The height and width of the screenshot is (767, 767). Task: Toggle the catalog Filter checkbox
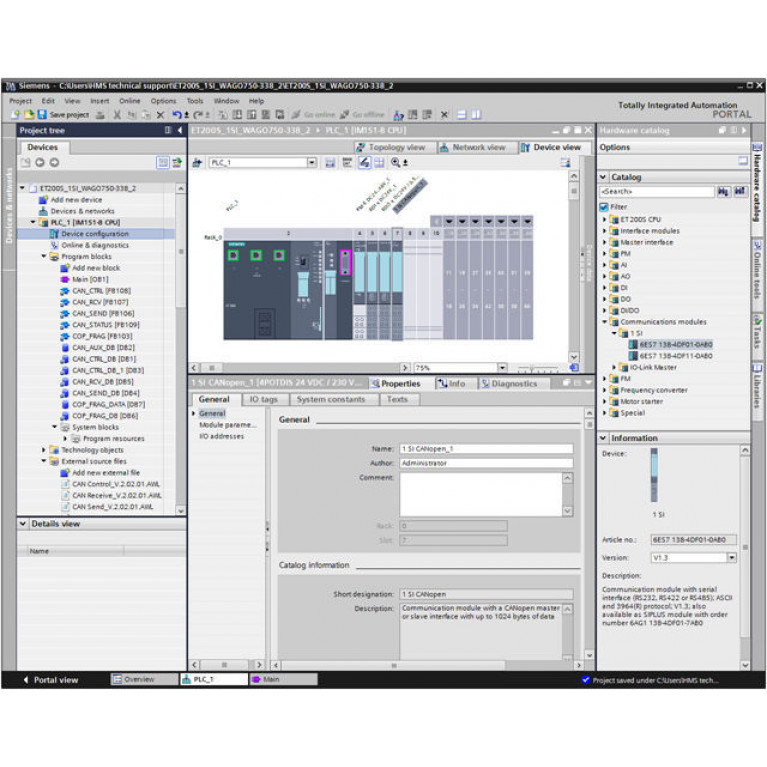click(x=604, y=207)
